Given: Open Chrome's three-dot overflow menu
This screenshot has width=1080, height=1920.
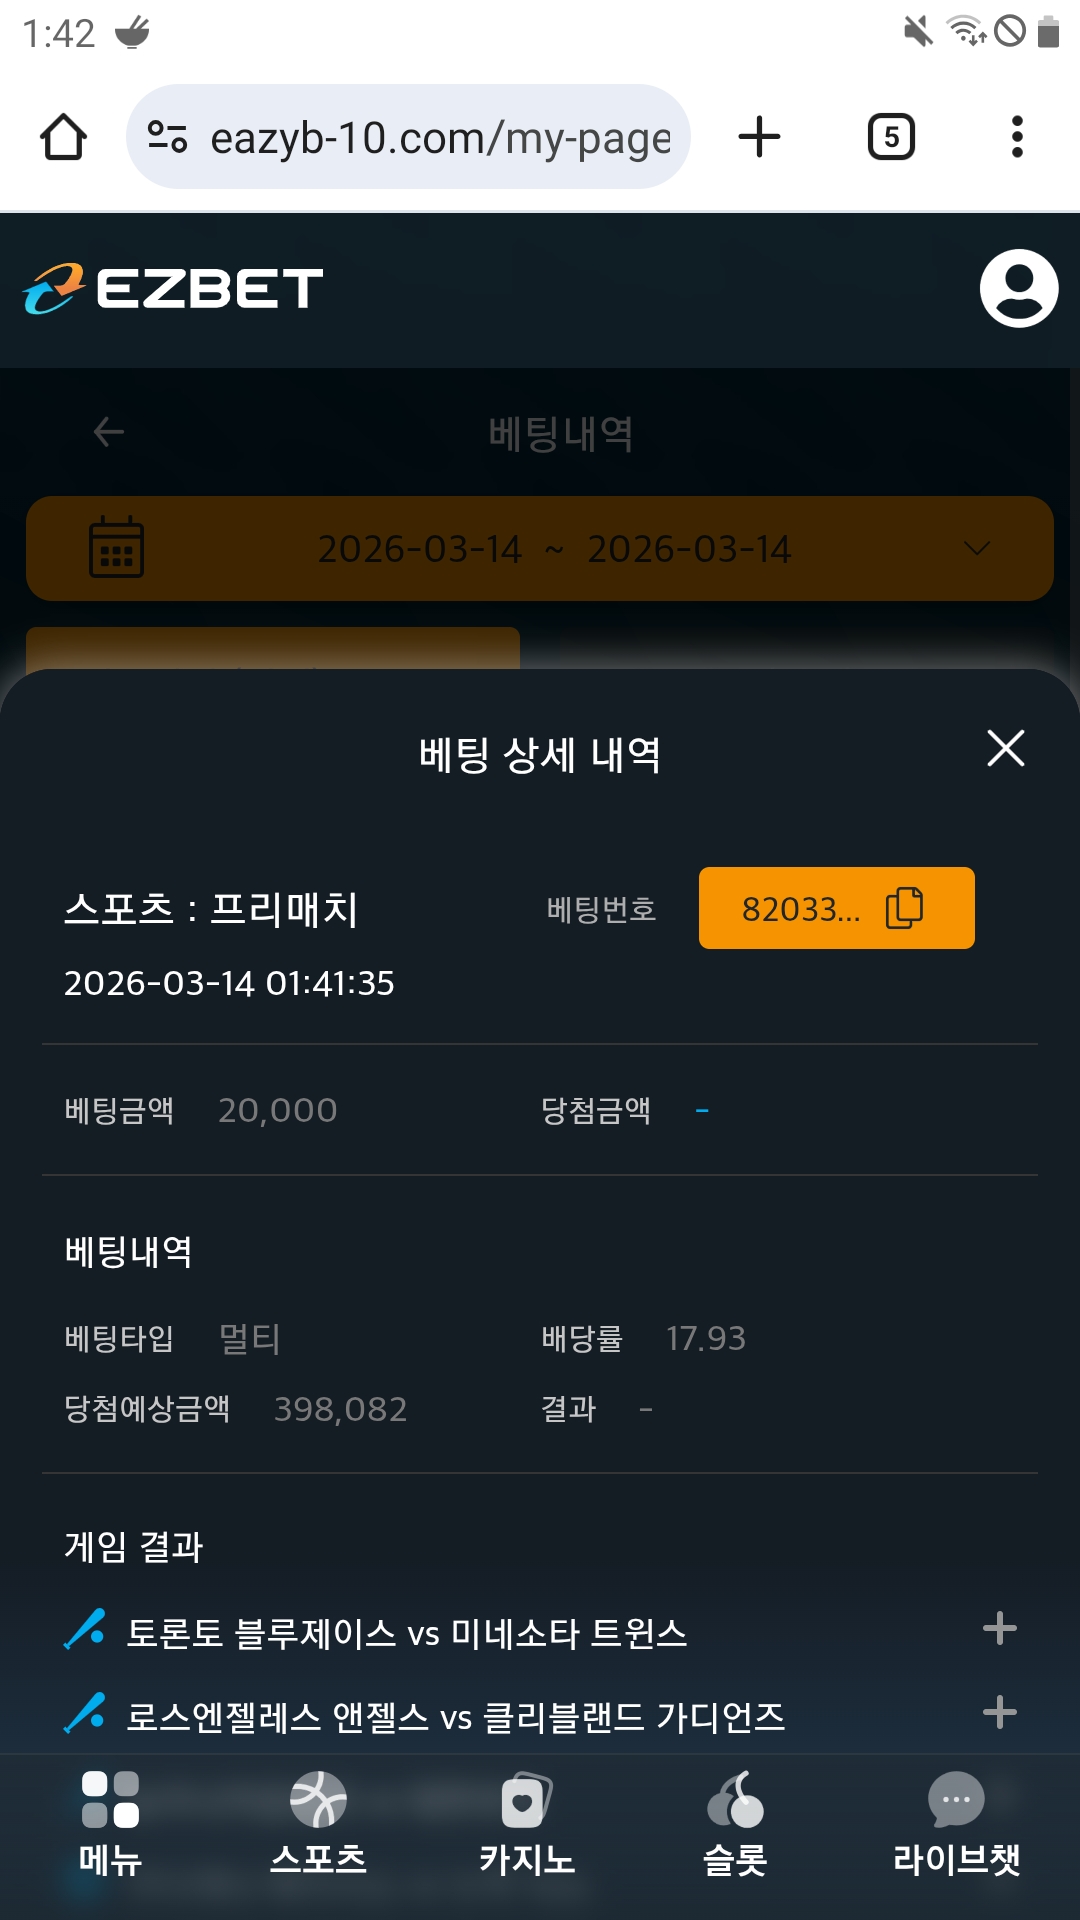Looking at the screenshot, I should (x=1017, y=137).
